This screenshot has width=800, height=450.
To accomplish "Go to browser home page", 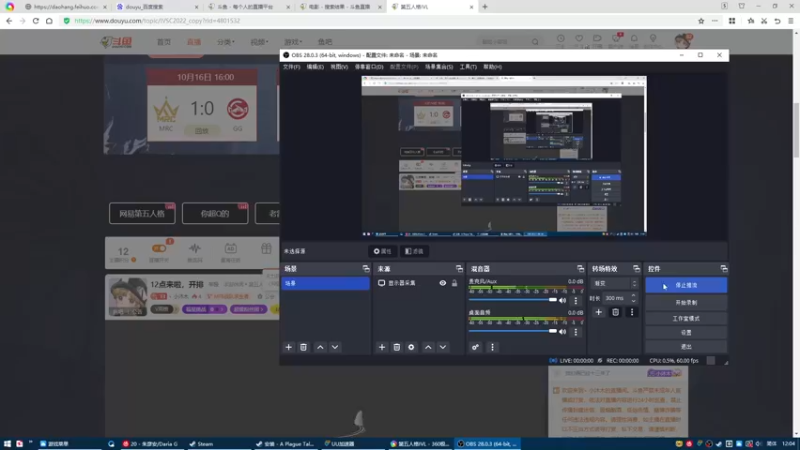I will pos(49,21).
